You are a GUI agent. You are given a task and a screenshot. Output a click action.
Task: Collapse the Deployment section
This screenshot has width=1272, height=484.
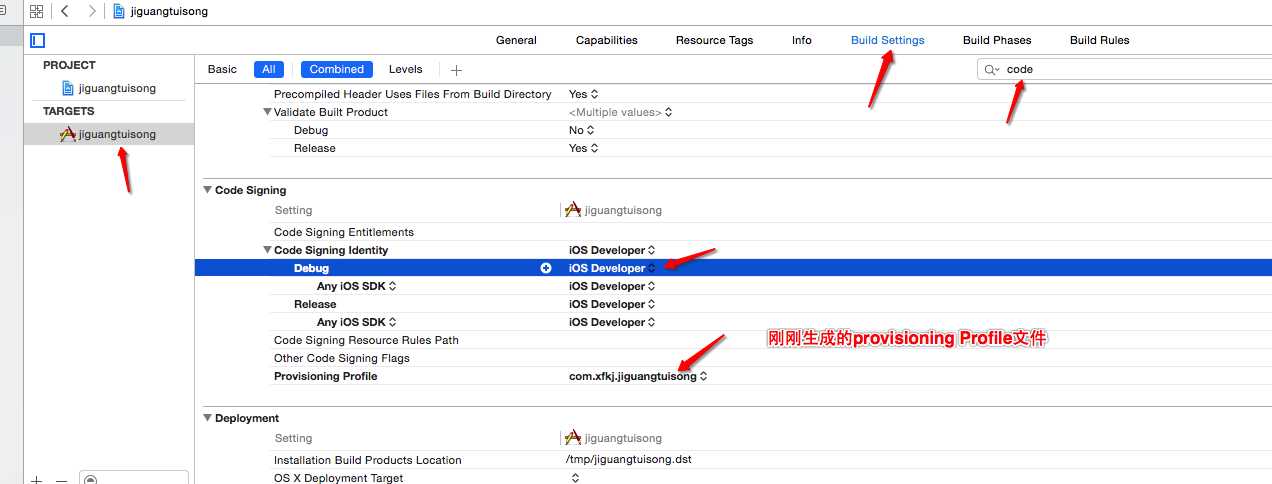pyautogui.click(x=207, y=418)
